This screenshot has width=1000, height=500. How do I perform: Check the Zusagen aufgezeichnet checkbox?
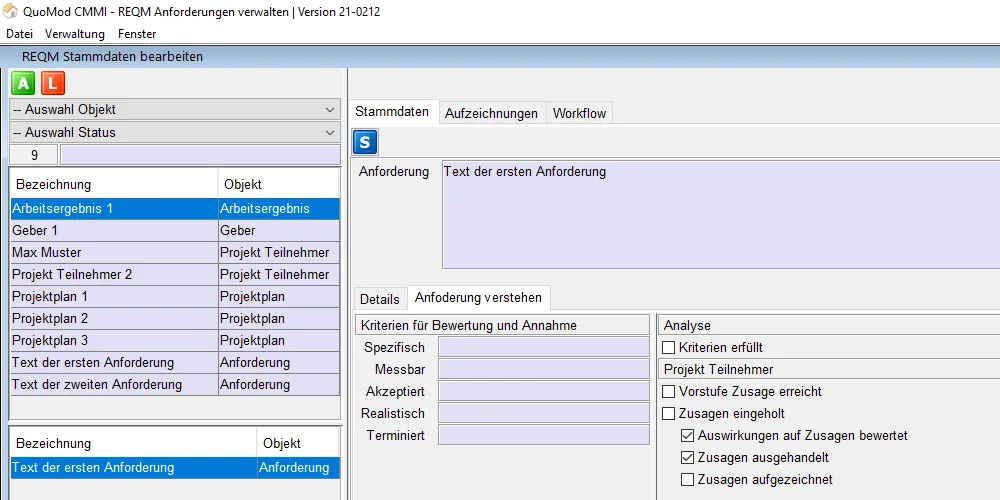click(x=687, y=480)
